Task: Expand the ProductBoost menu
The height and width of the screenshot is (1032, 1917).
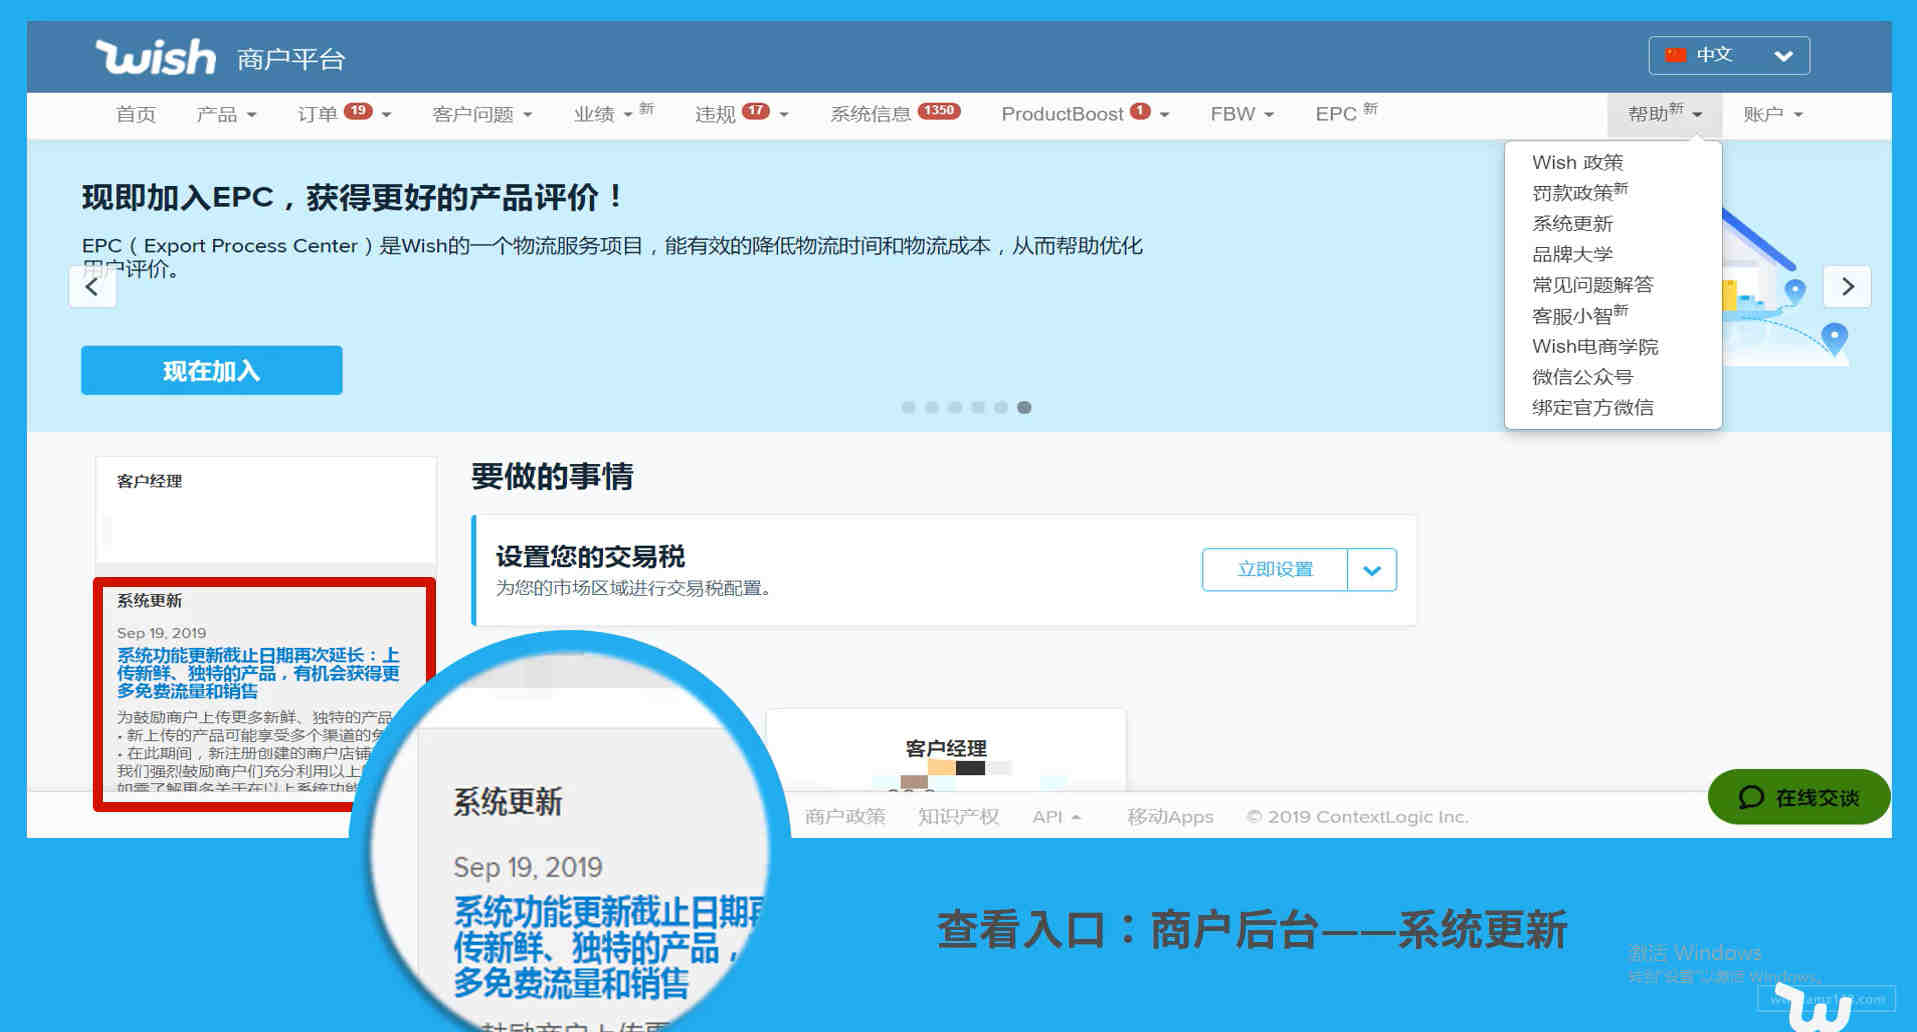Action: tap(1085, 114)
